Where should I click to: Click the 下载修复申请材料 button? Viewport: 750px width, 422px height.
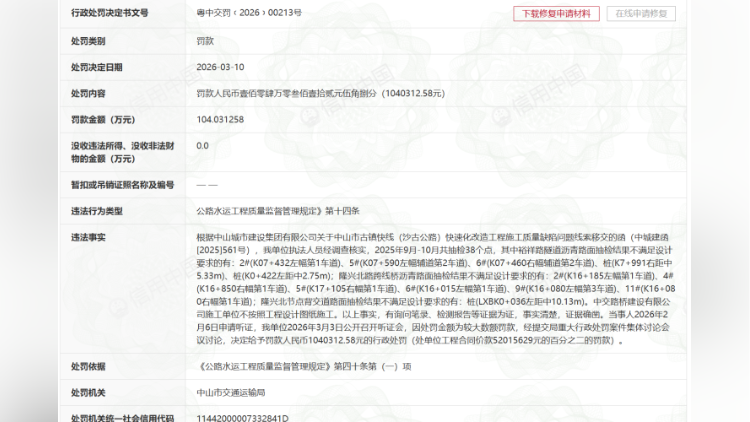tap(557, 14)
